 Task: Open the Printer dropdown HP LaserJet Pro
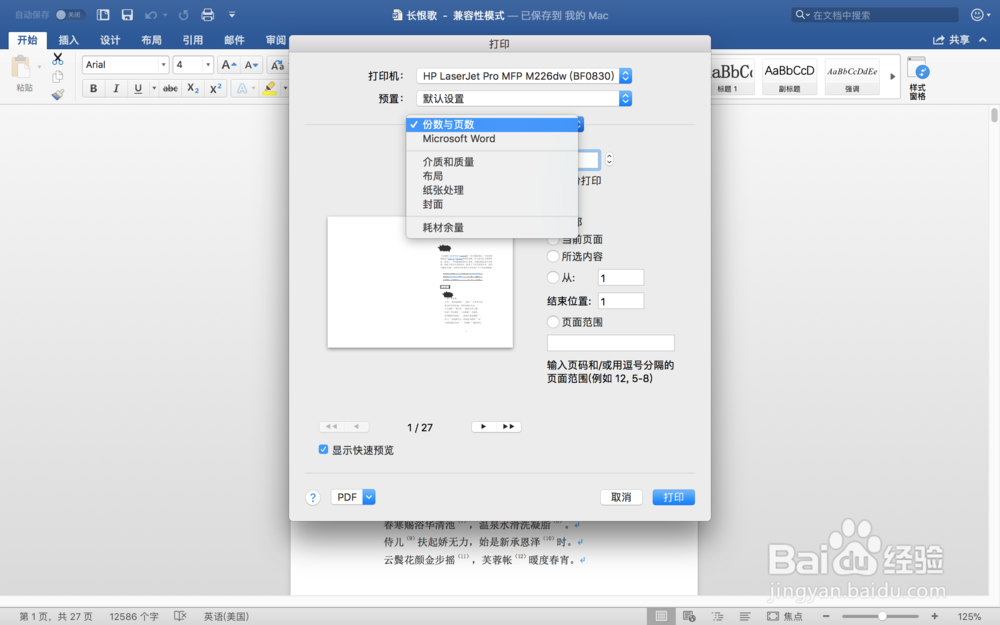524,76
